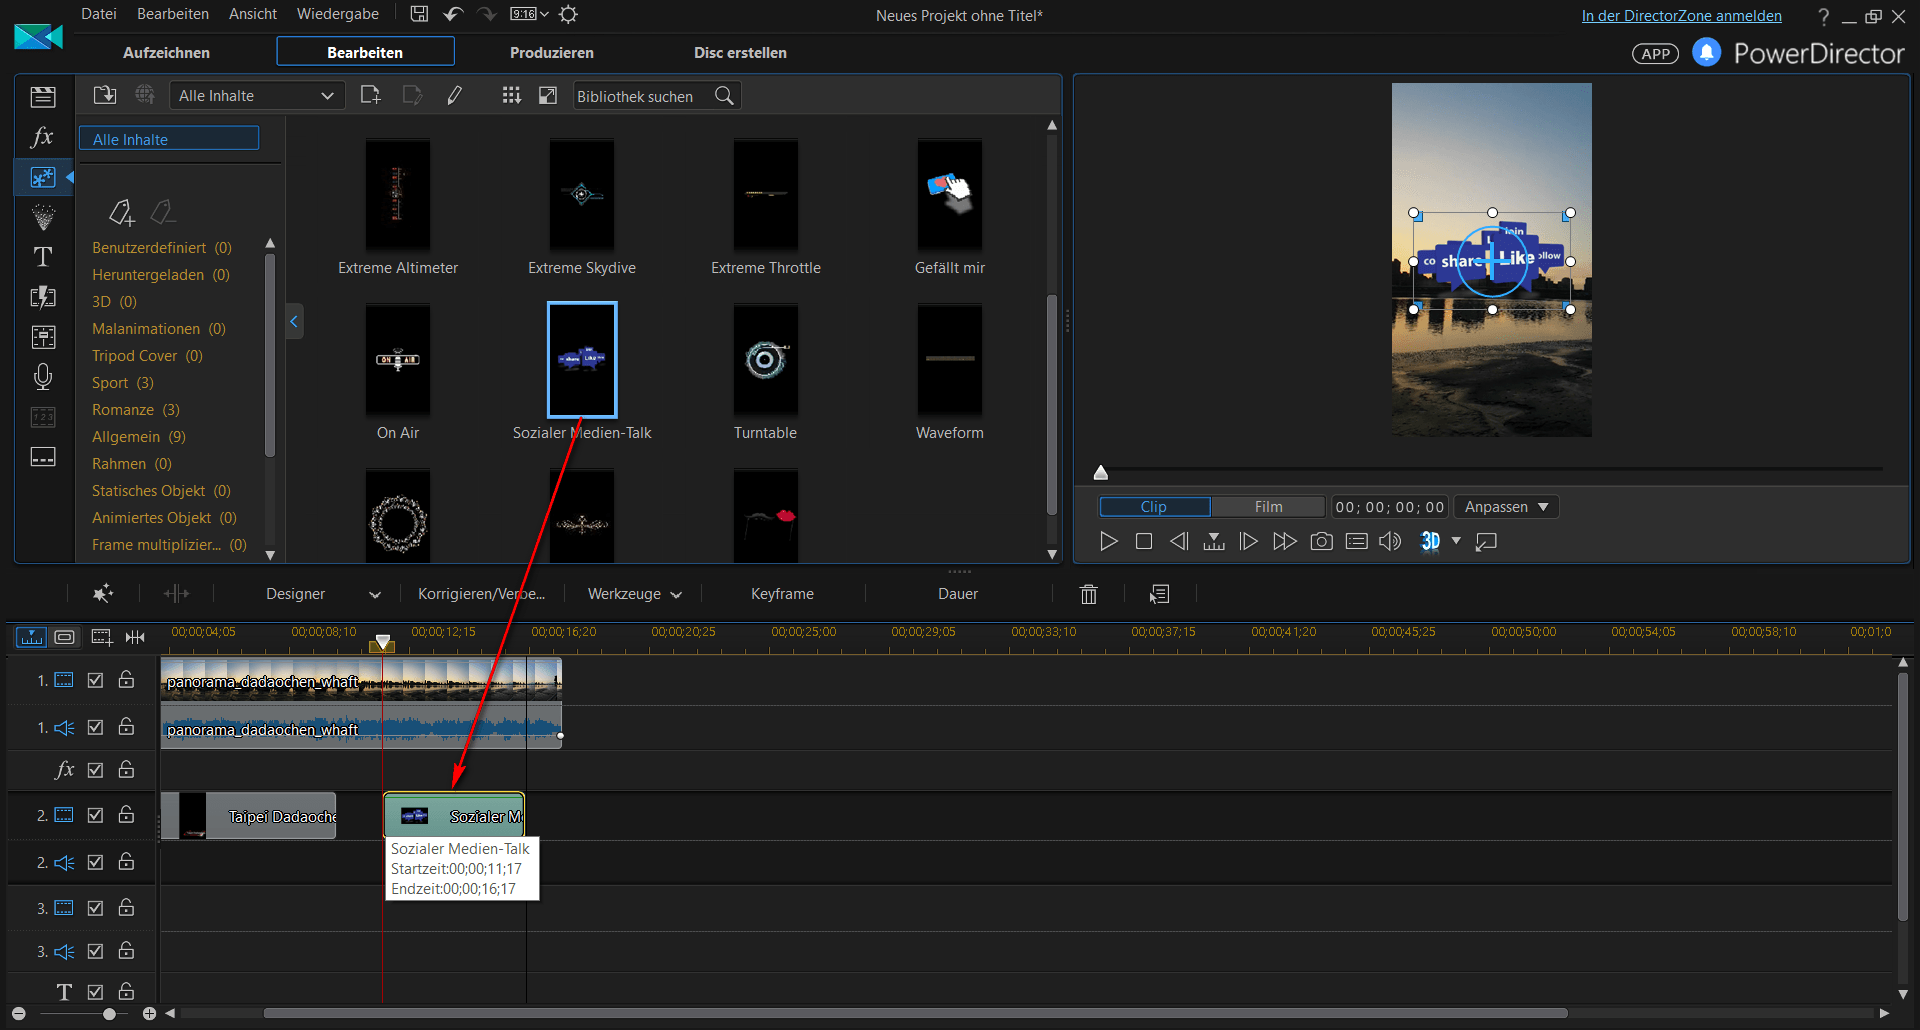Delete selected clip with trash icon

click(1089, 594)
